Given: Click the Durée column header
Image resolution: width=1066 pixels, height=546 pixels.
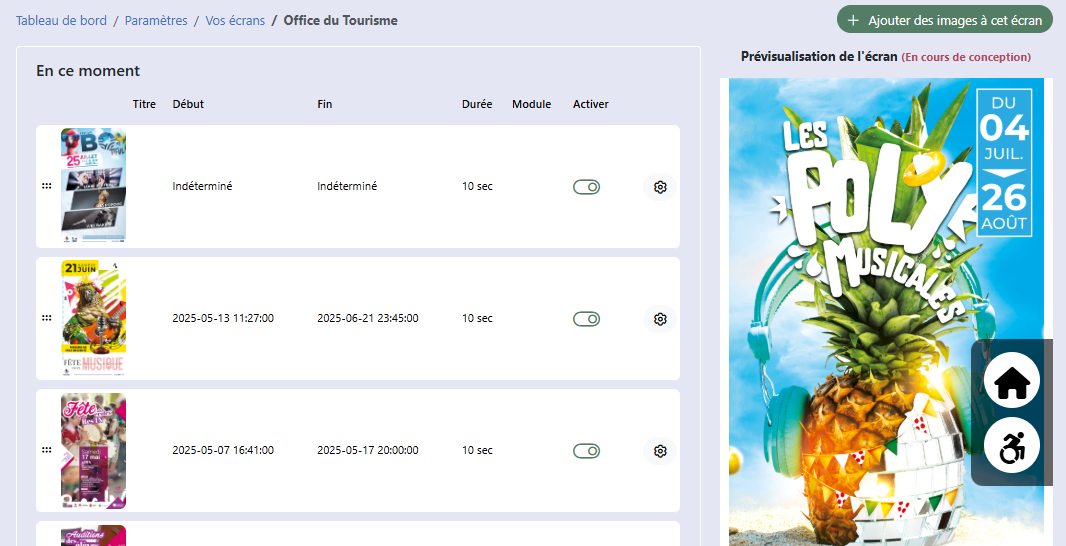Looking at the screenshot, I should 477,104.
